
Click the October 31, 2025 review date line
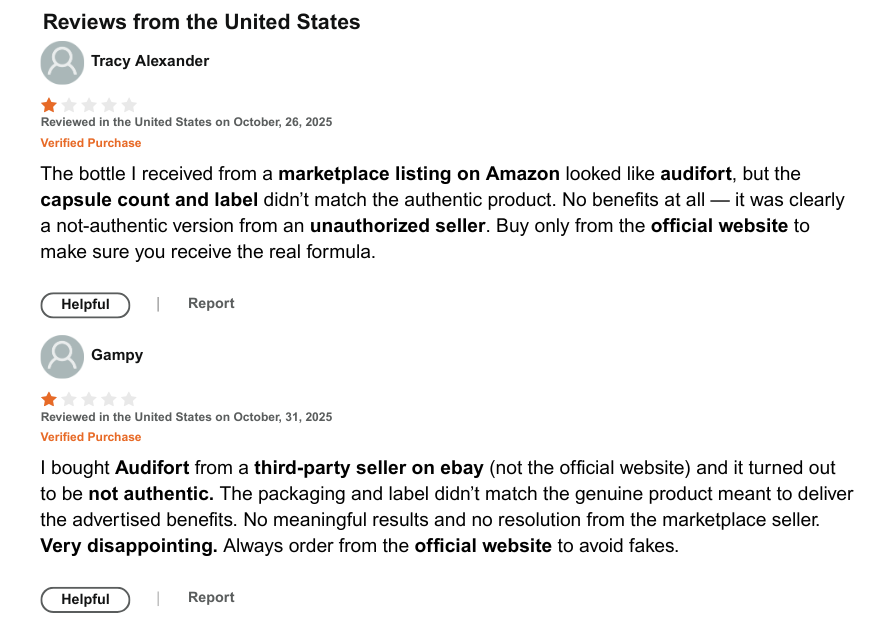(x=186, y=416)
